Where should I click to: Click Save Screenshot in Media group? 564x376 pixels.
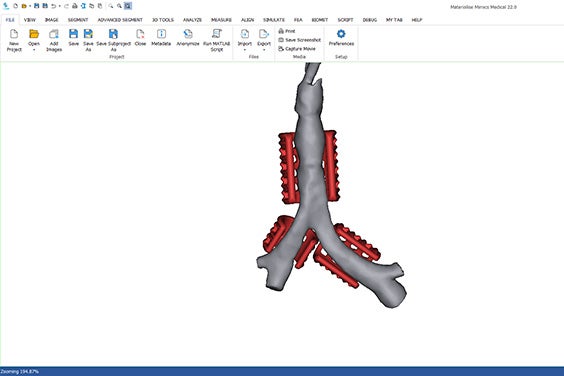(x=300, y=40)
